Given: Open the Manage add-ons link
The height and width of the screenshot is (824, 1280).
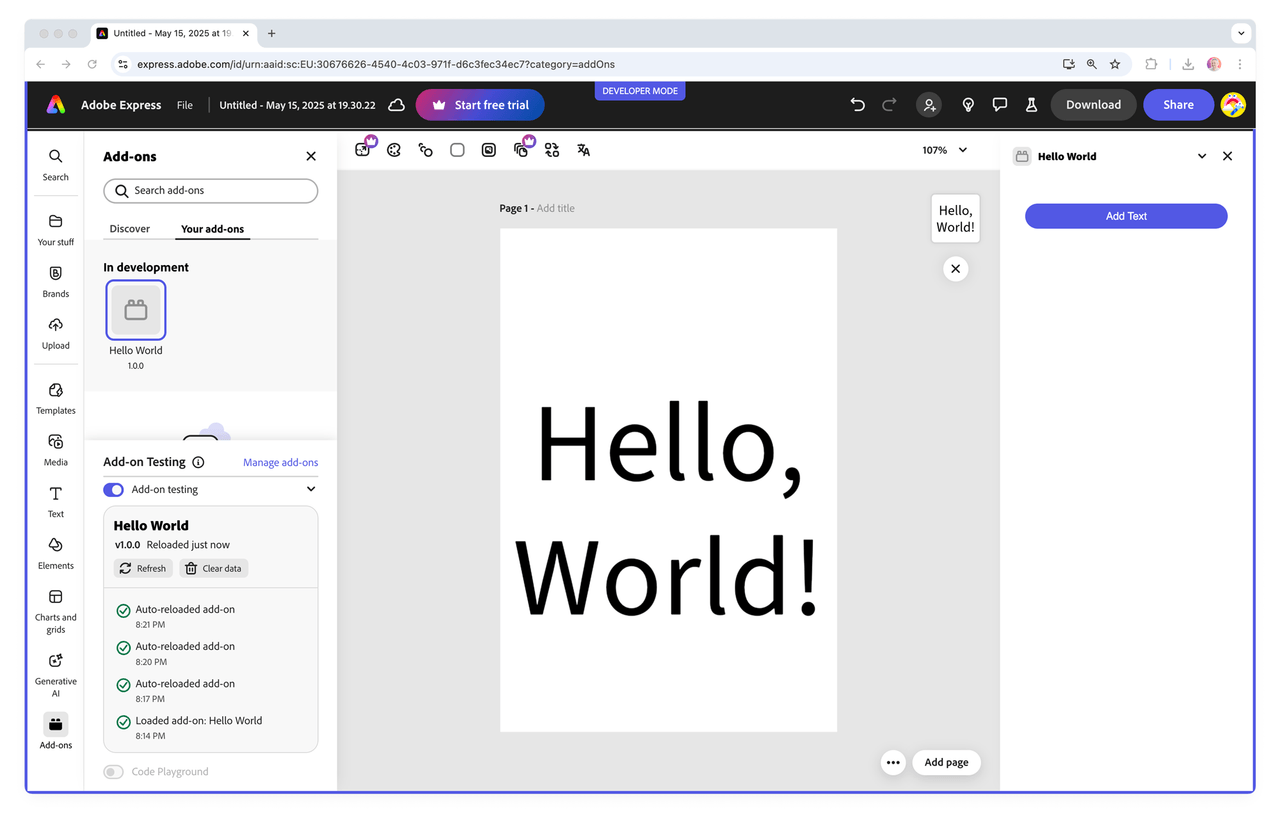Looking at the screenshot, I should pyautogui.click(x=280, y=463).
